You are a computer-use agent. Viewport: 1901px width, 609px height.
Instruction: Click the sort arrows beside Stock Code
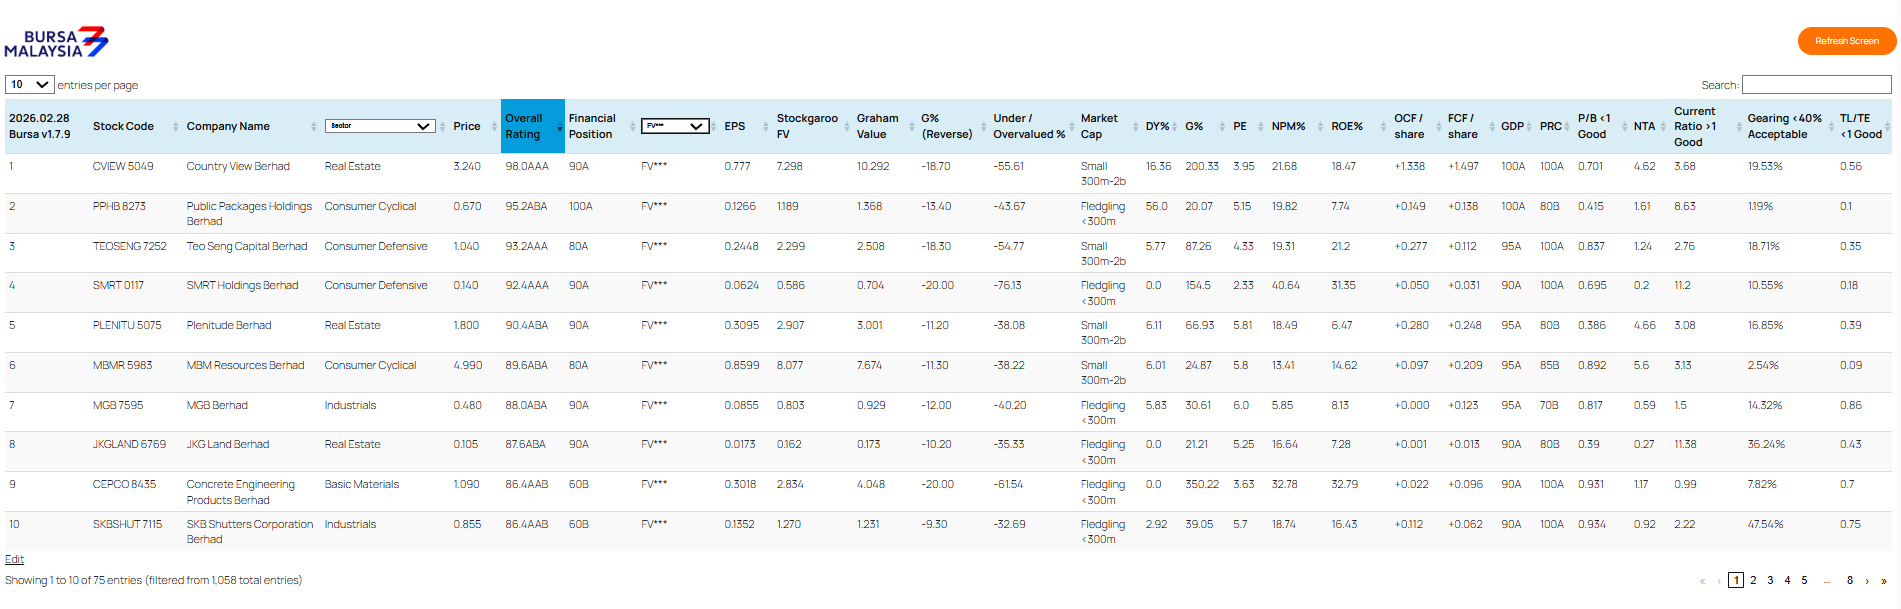175,126
